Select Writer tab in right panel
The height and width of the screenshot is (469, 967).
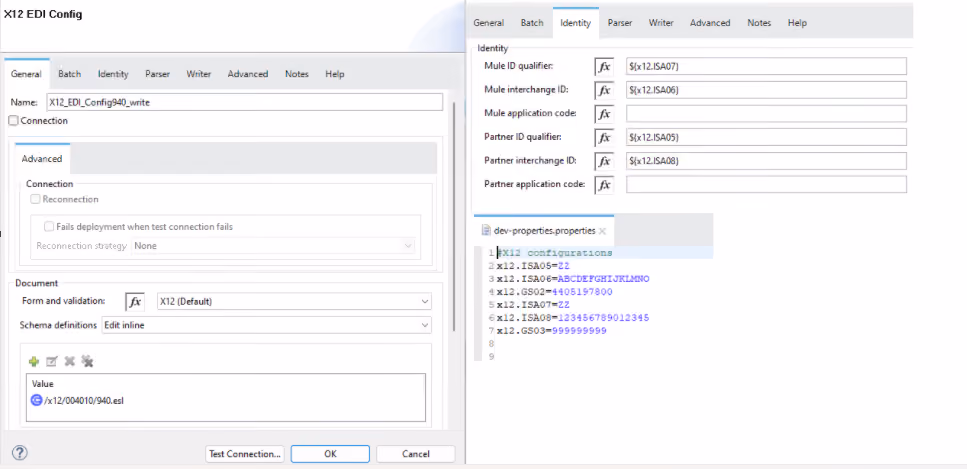tap(661, 23)
